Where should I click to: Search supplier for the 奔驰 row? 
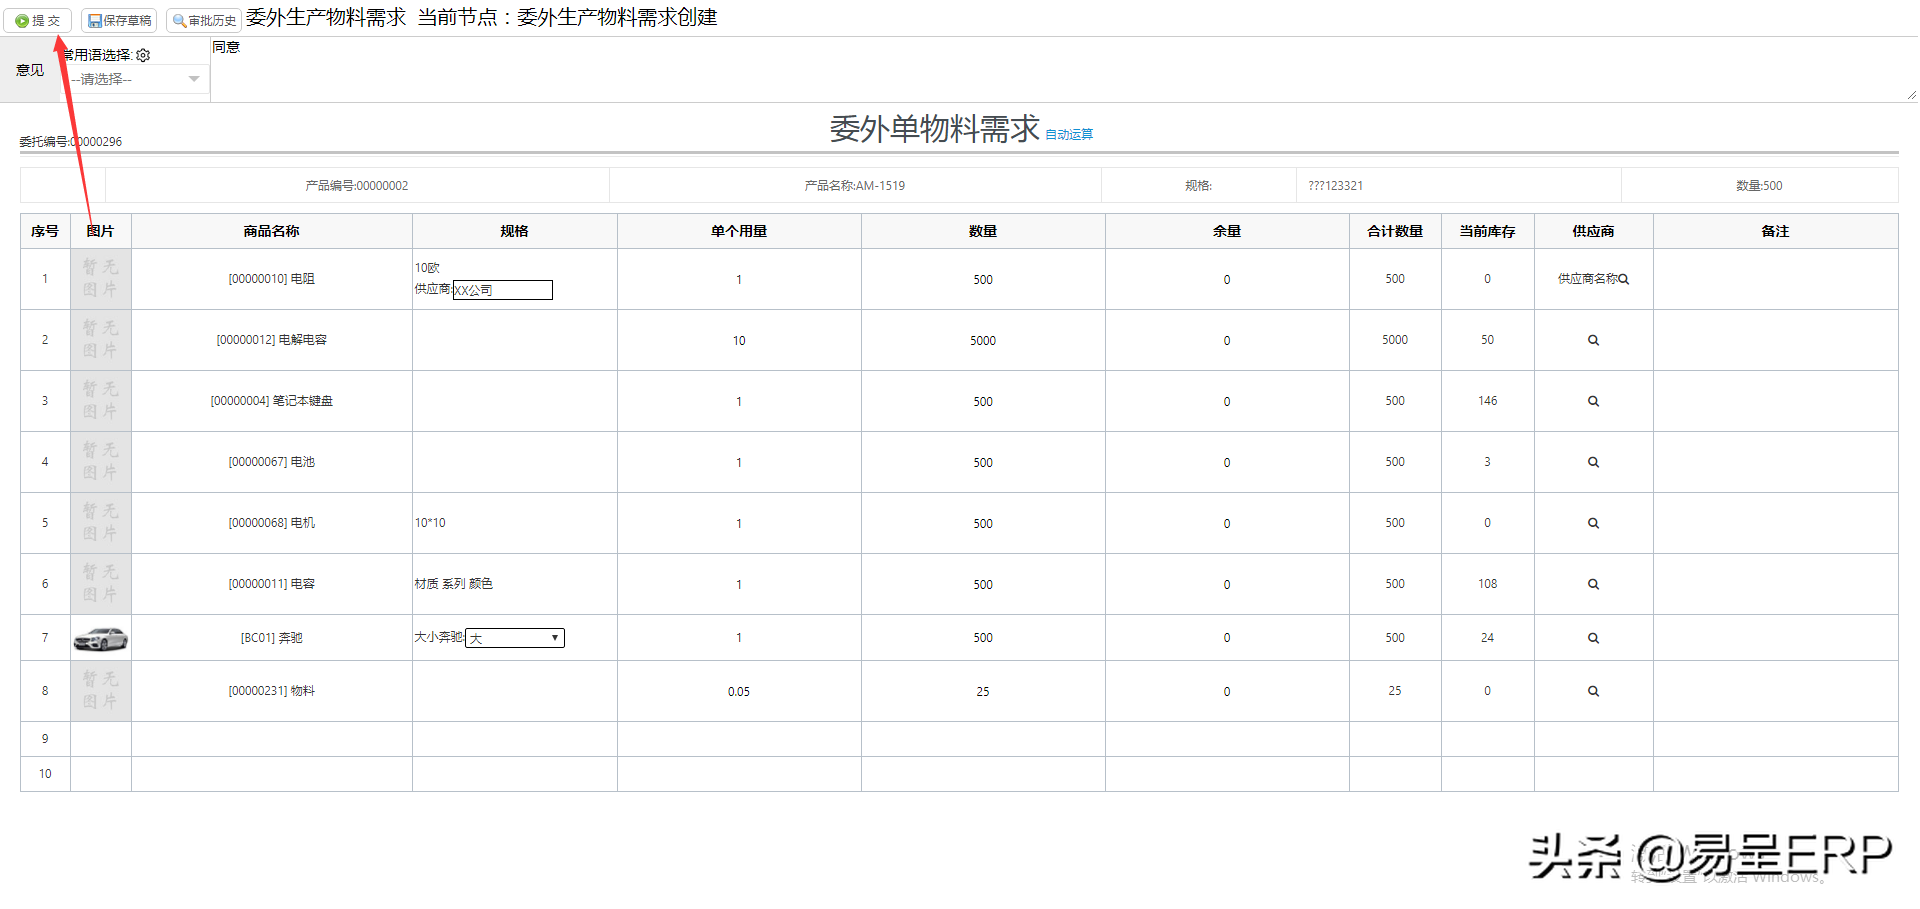[1593, 638]
